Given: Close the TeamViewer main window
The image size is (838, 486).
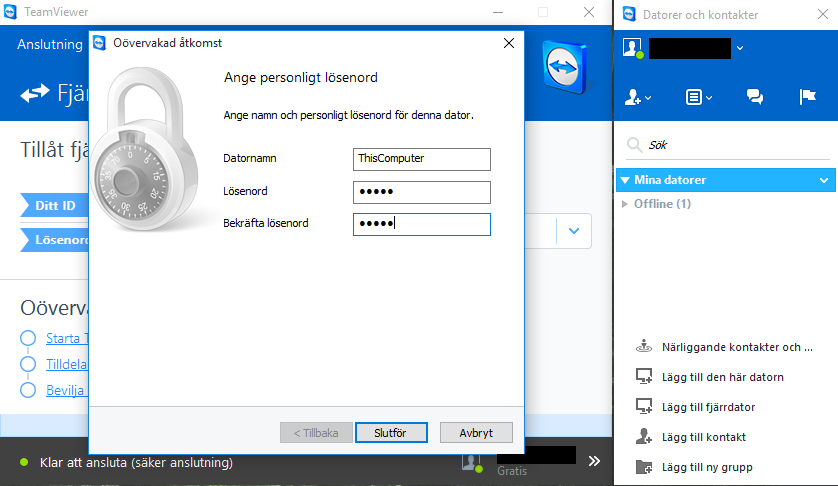Looking at the screenshot, I should tap(589, 12).
